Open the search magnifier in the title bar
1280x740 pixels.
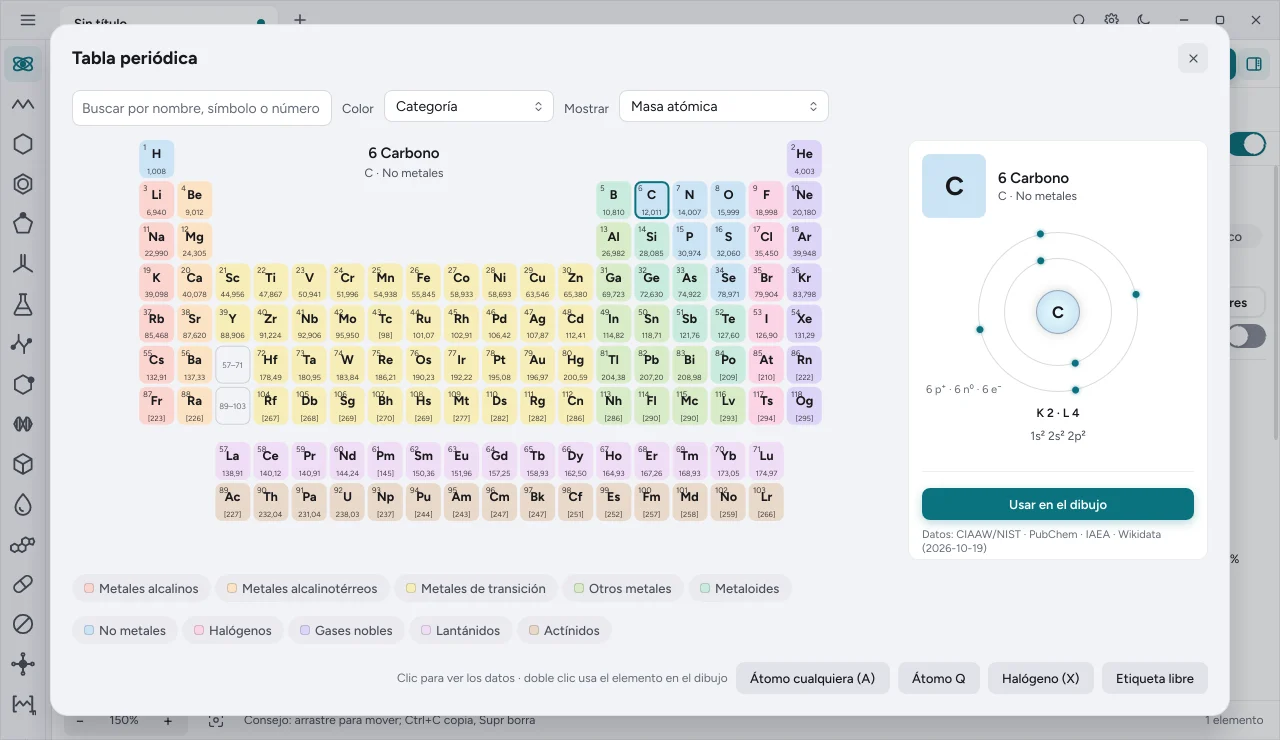(x=1079, y=20)
